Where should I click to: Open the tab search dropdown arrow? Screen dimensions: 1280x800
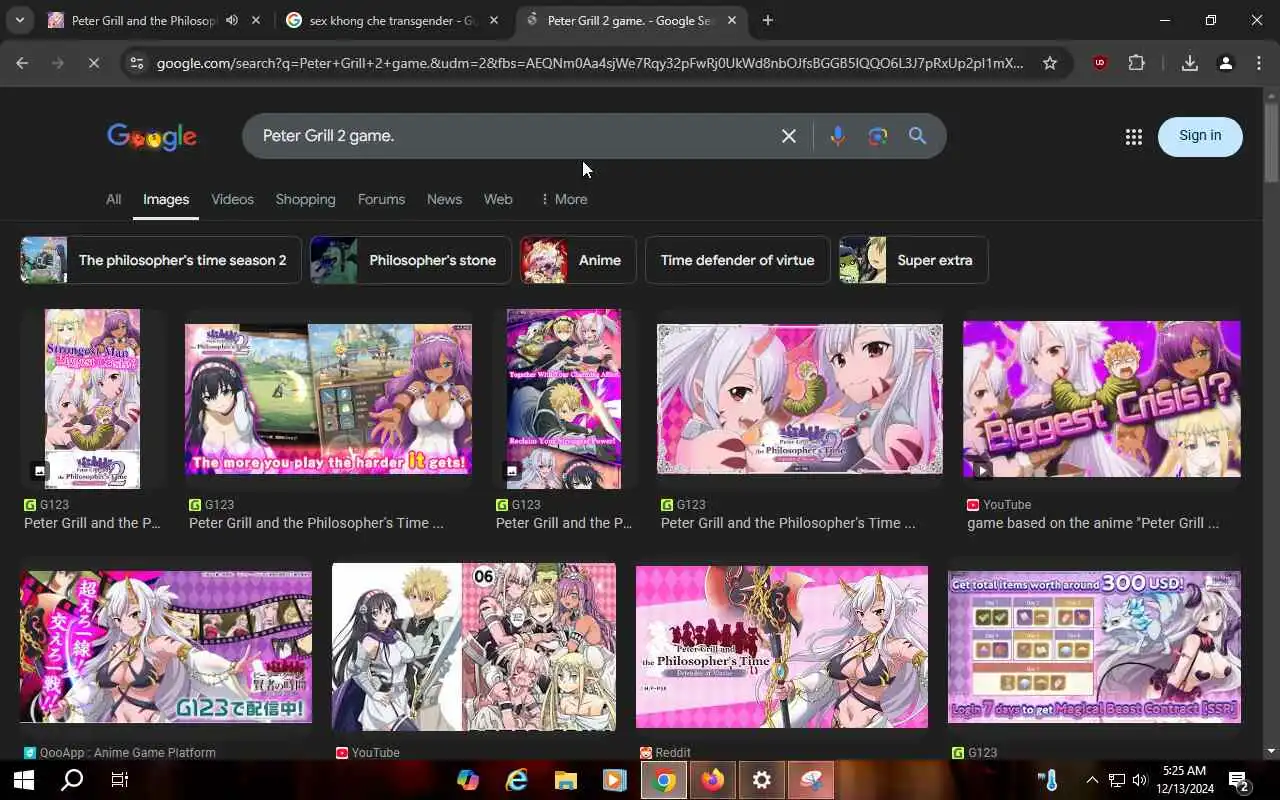click(20, 20)
